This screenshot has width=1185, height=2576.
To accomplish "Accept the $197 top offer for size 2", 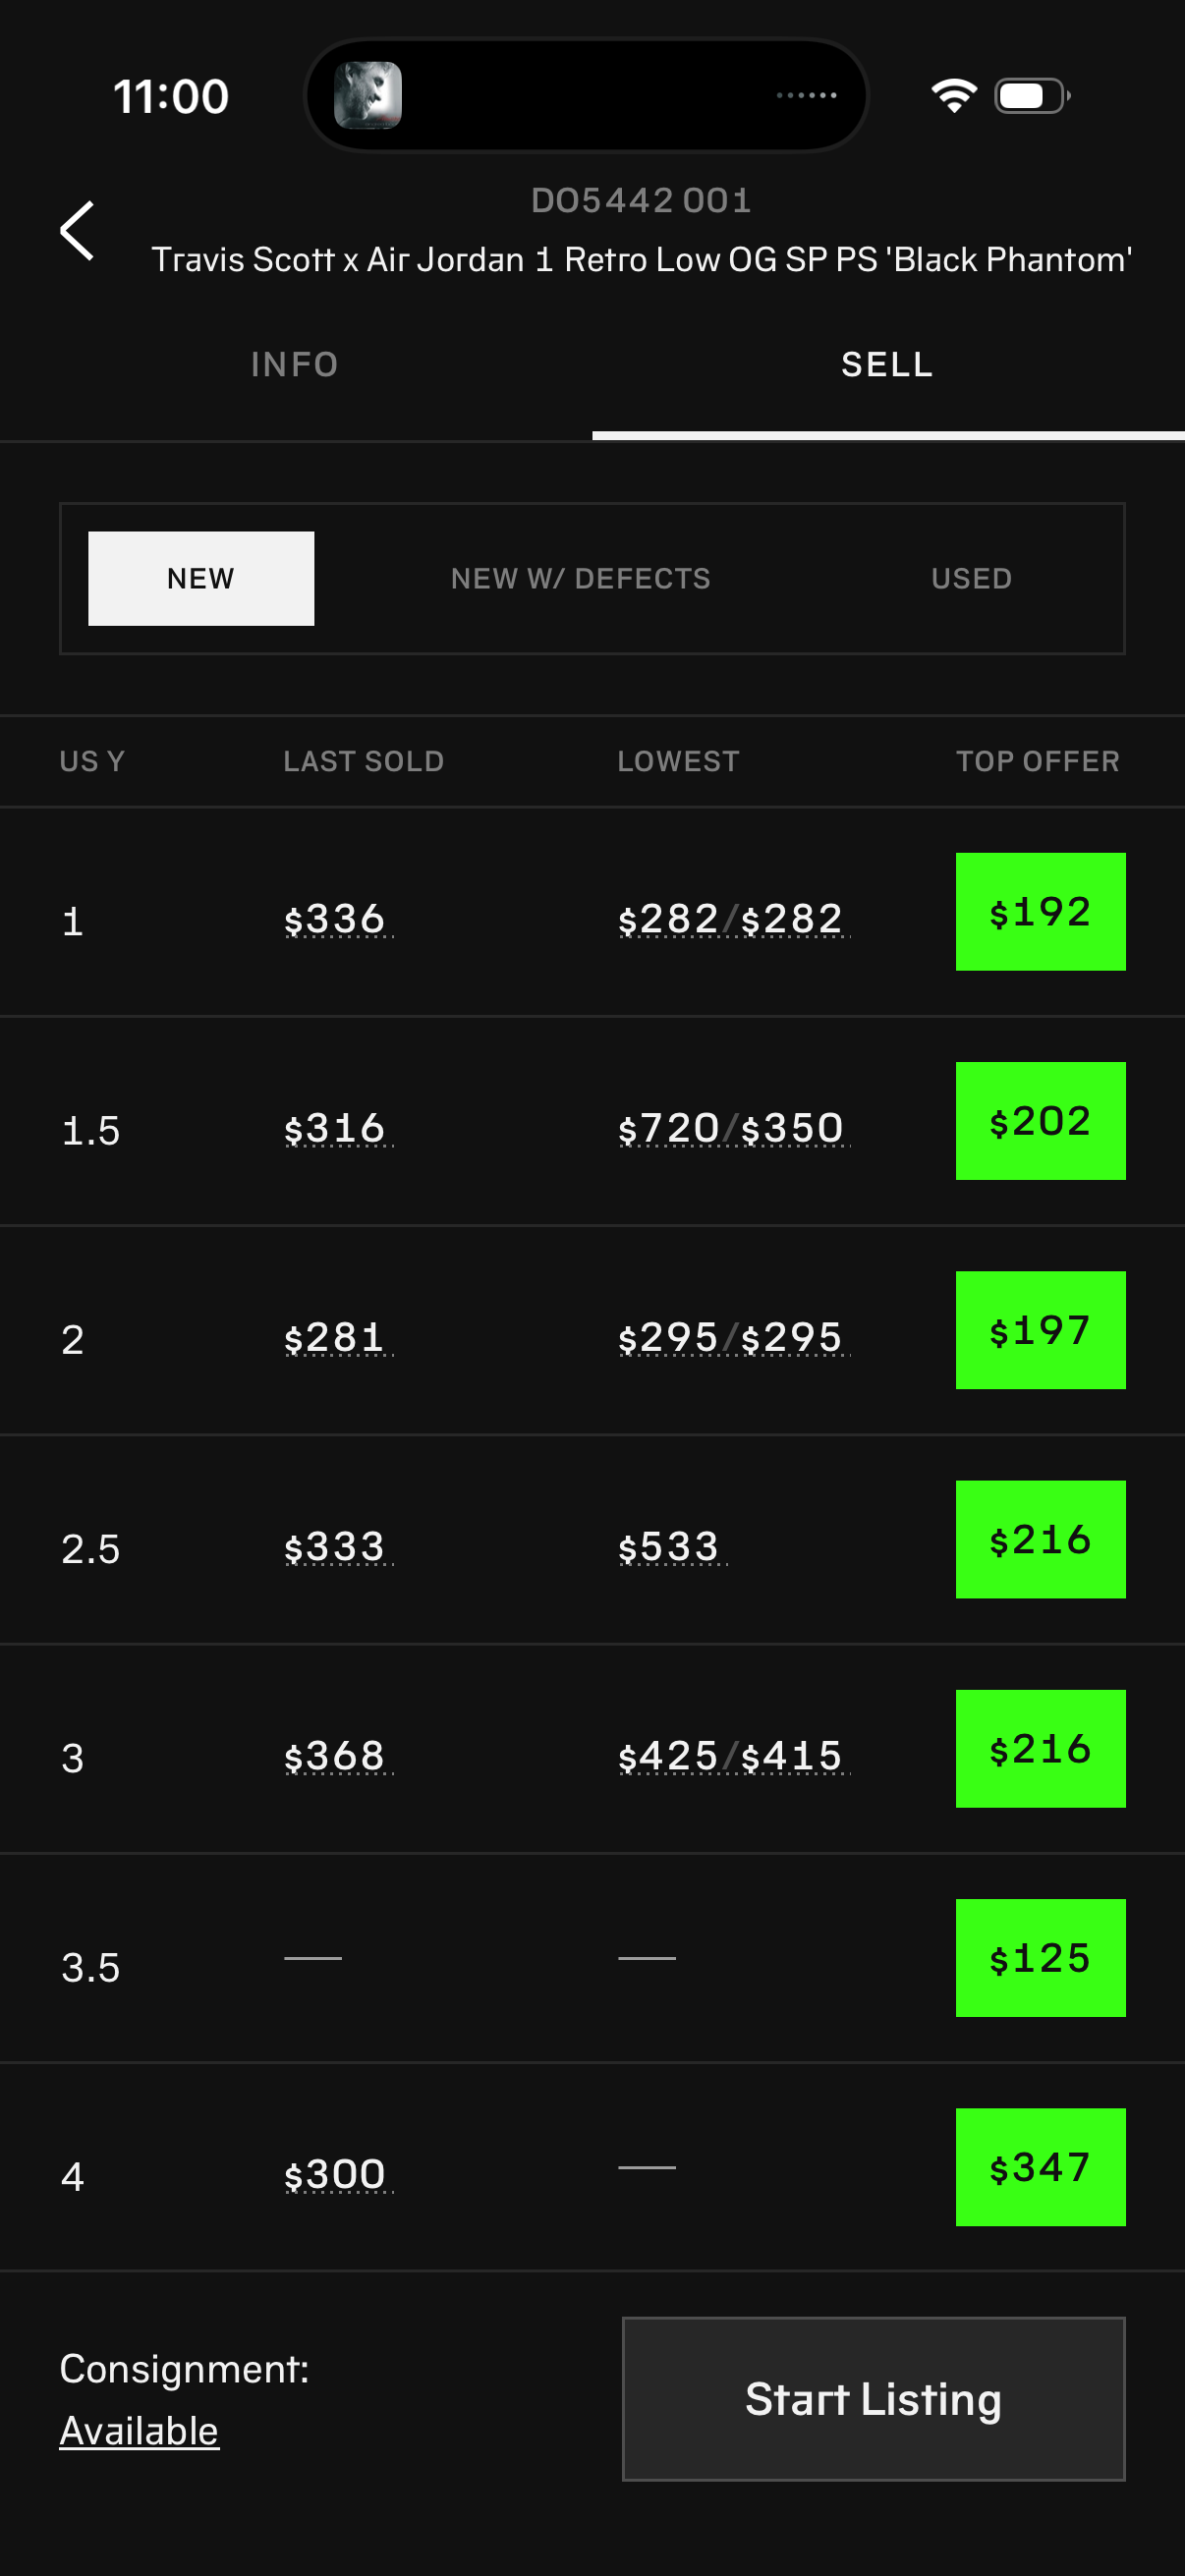I will 1040,1330.
